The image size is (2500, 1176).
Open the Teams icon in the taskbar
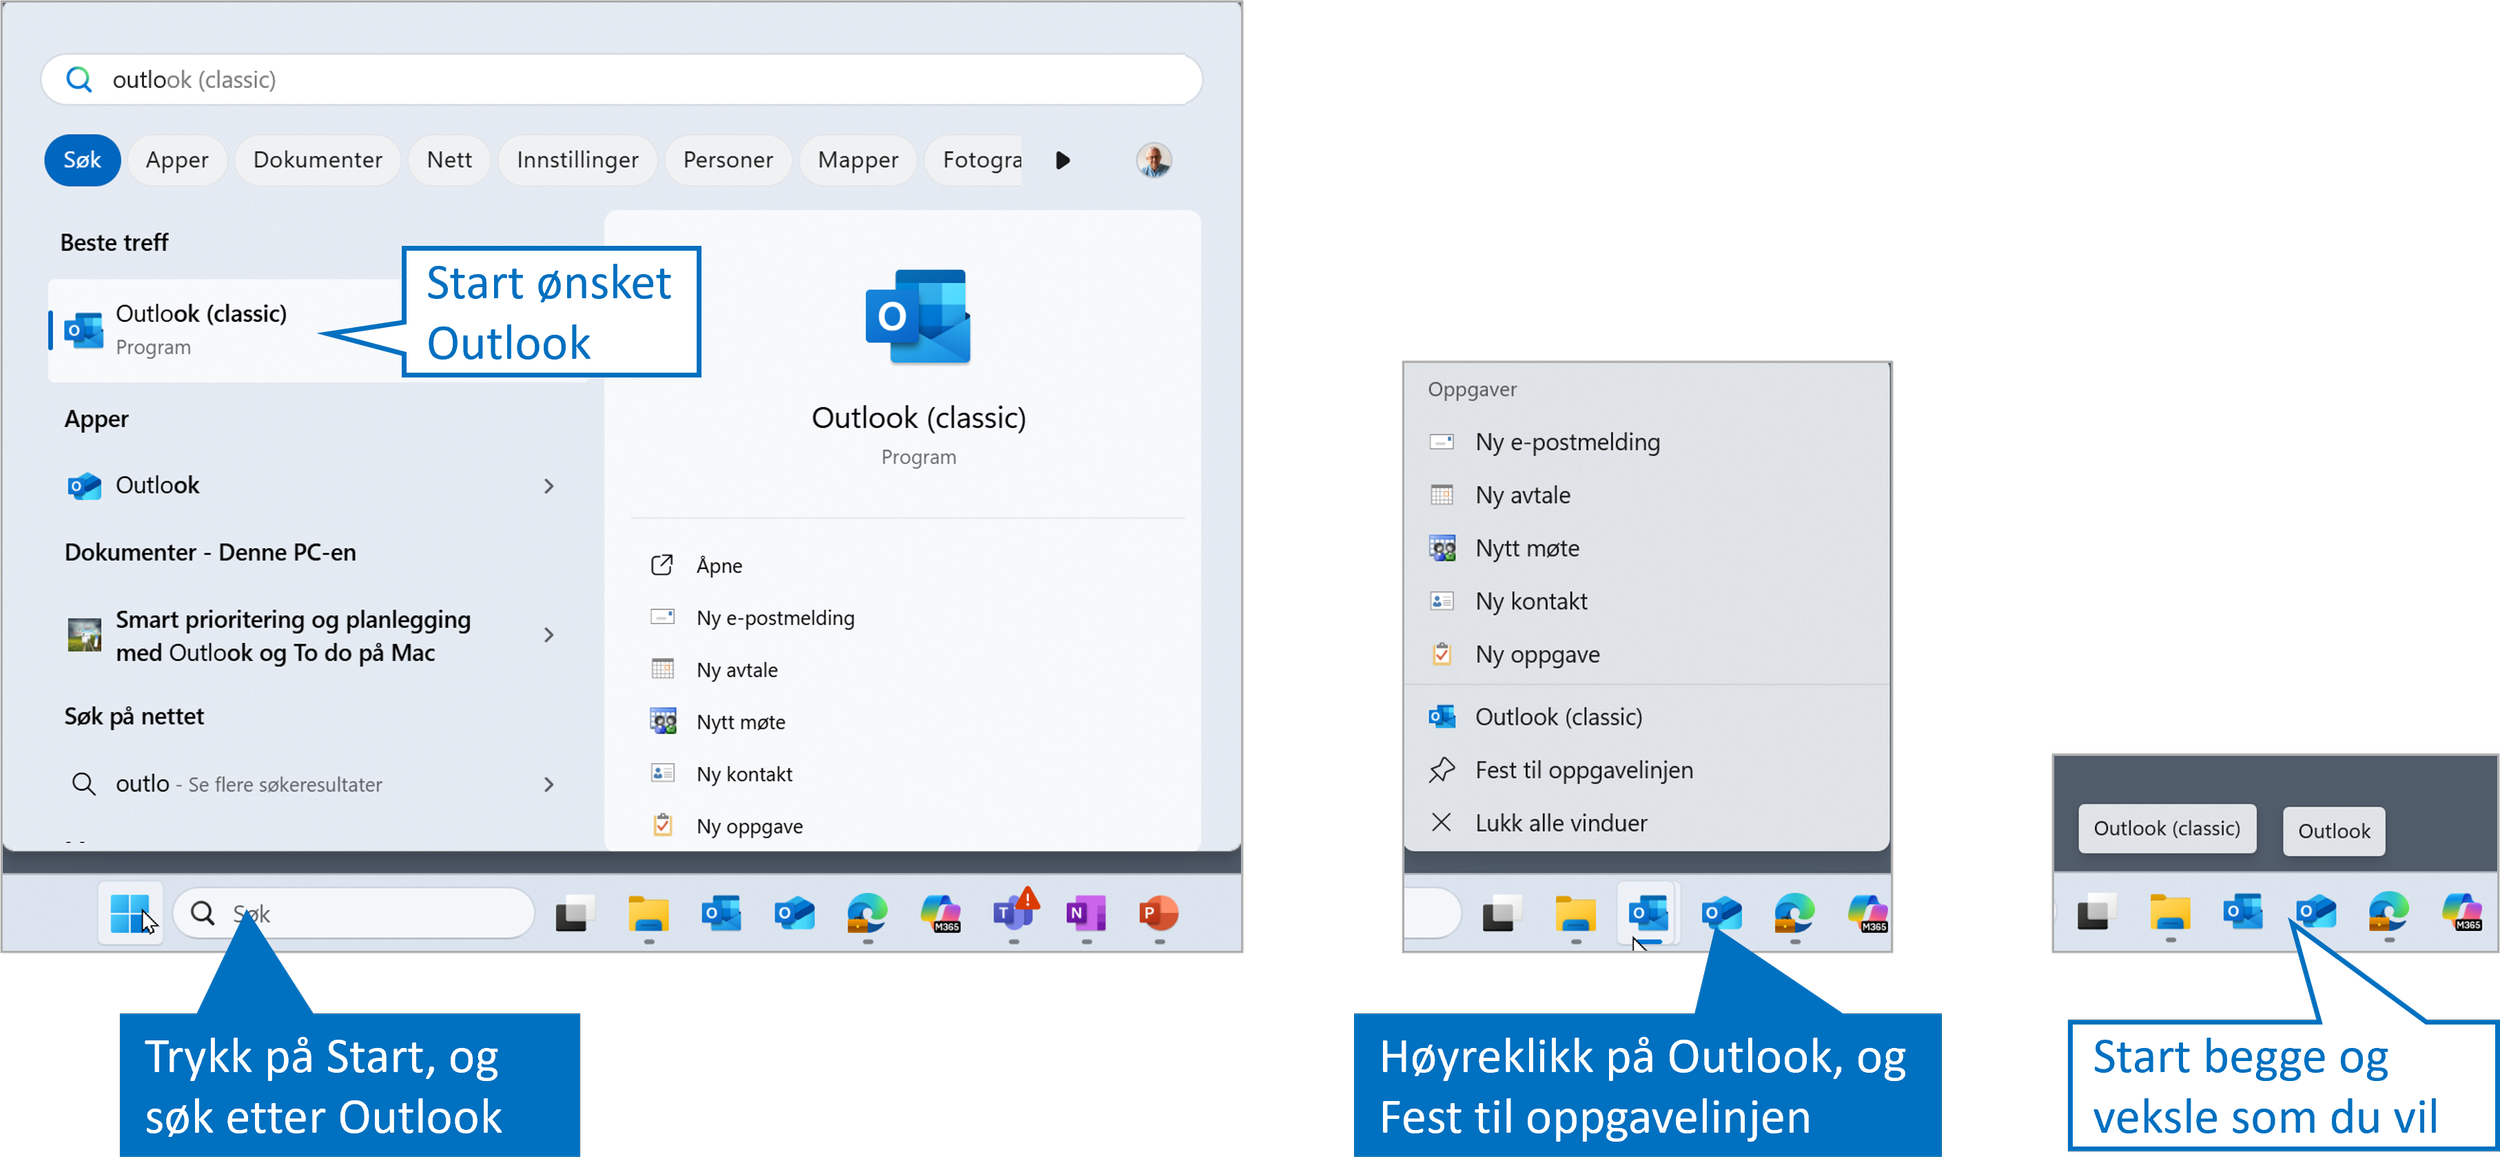tap(1013, 912)
